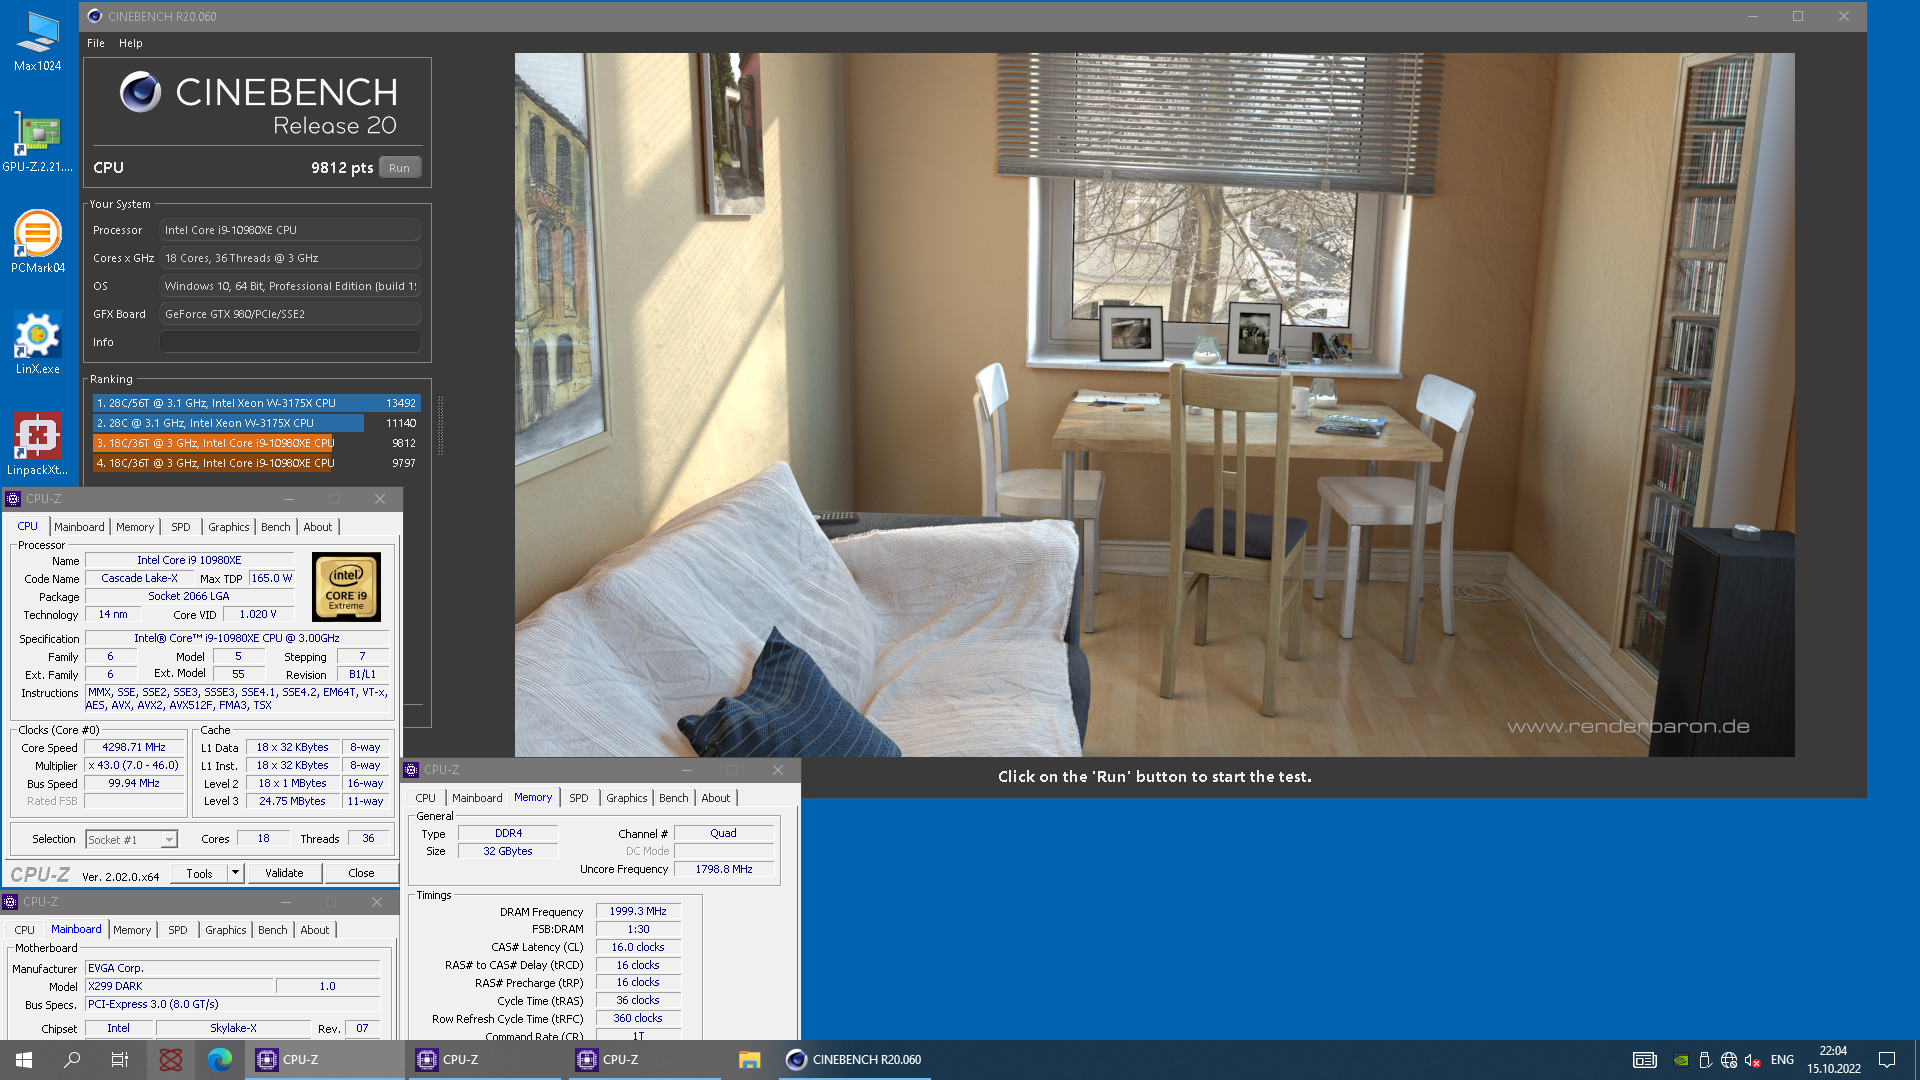The width and height of the screenshot is (1920, 1080).
Task: Open Graphics tab in top CPU-Z window
Action: [229, 527]
